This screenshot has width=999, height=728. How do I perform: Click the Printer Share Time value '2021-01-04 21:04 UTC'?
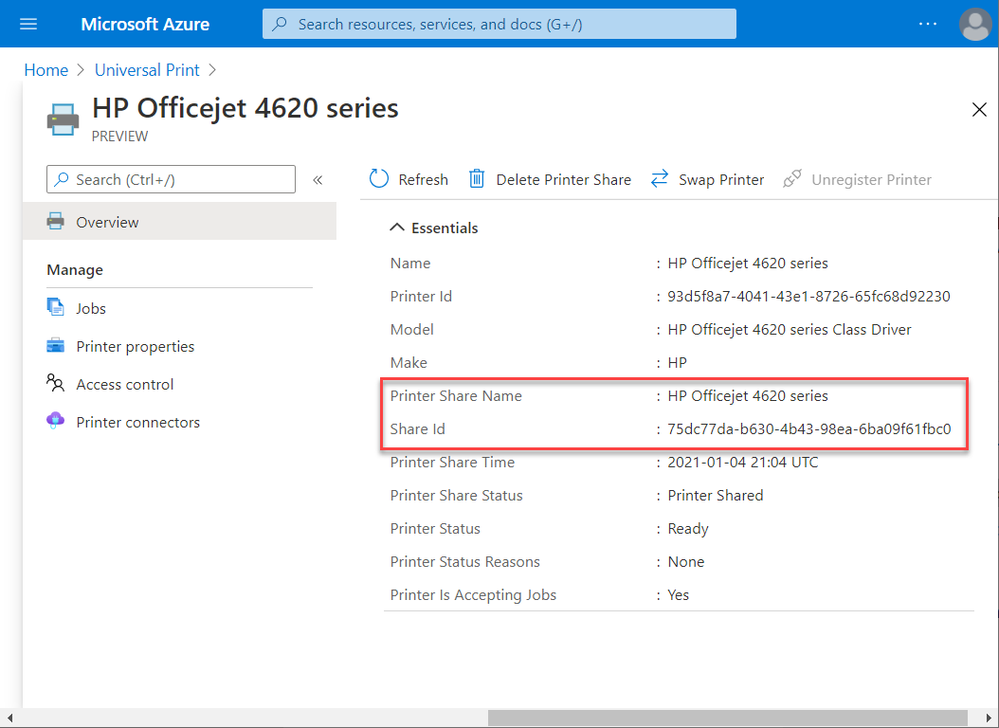tap(743, 462)
